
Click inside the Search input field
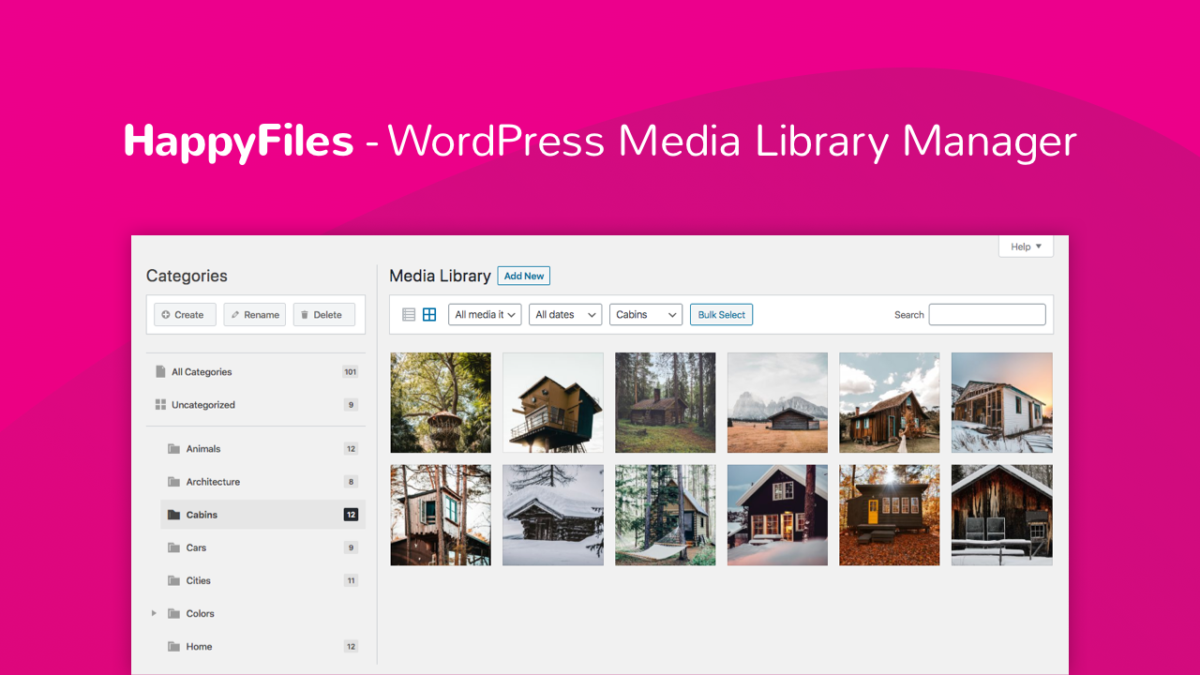987,314
